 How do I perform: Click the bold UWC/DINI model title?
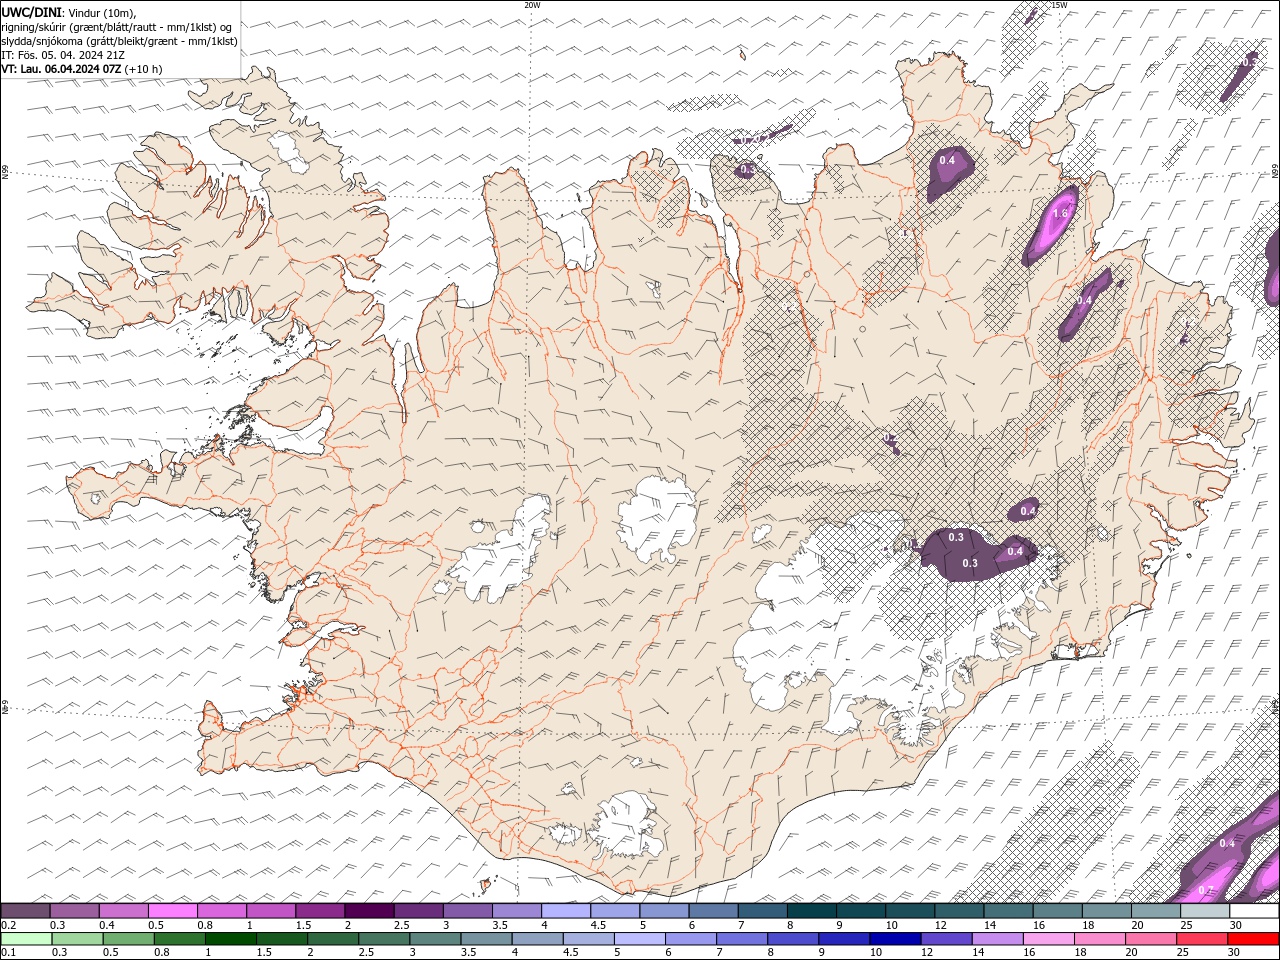click(x=31, y=11)
